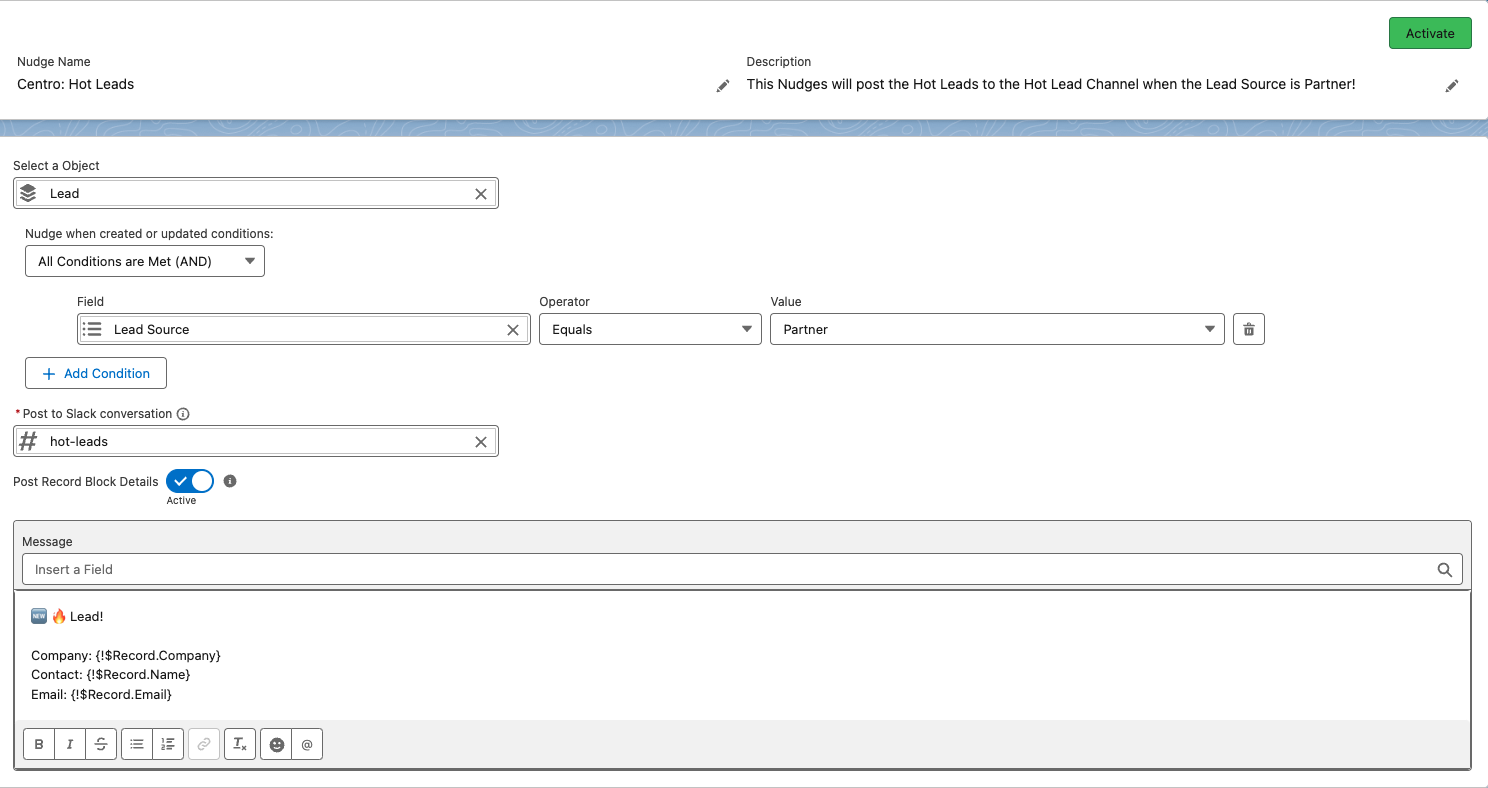Click the search magnifier in Insert a Field
The height and width of the screenshot is (788, 1488).
coord(1445,570)
